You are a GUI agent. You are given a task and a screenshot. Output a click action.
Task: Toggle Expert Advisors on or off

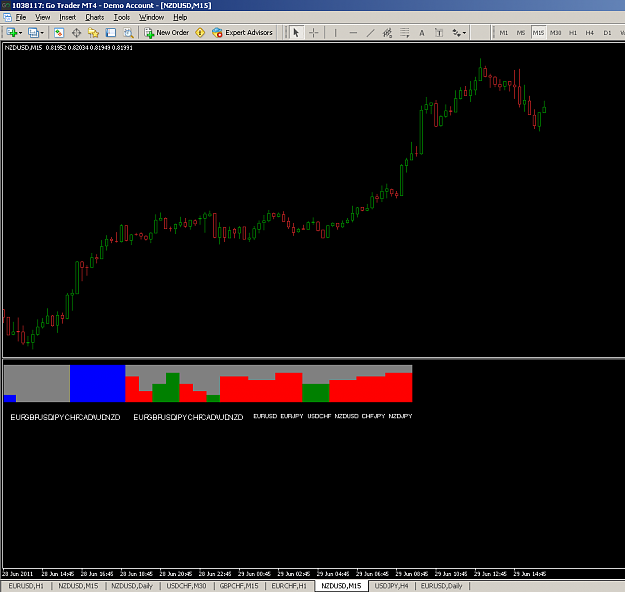click(242, 33)
